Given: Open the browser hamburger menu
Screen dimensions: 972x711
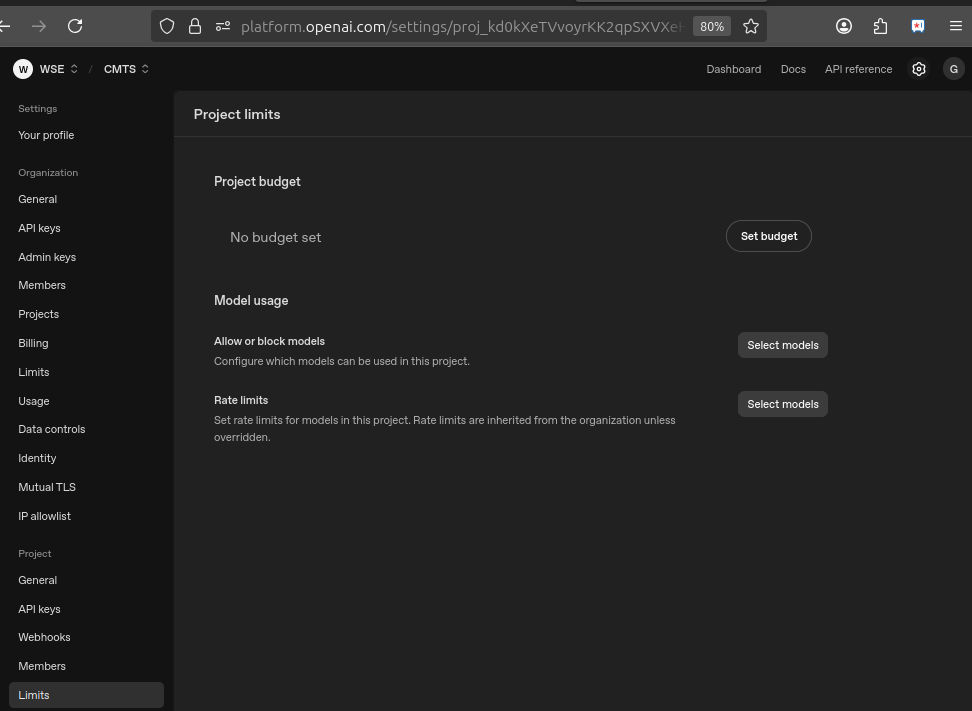Looking at the screenshot, I should [x=955, y=26].
